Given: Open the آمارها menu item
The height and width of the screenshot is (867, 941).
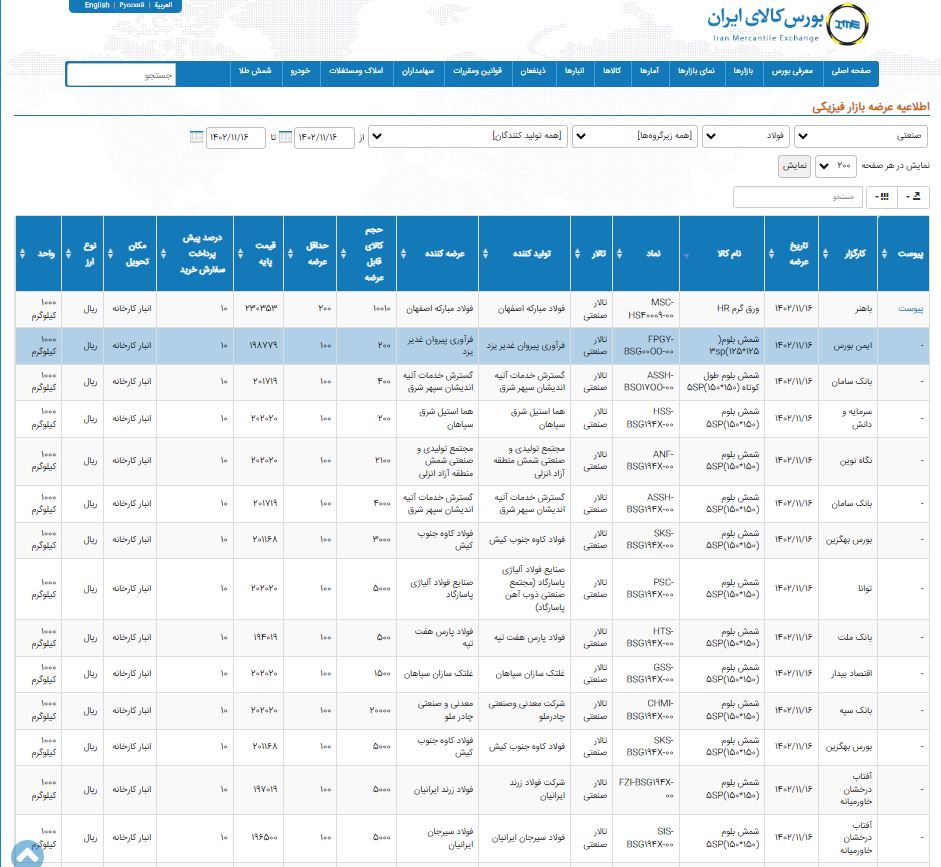Looking at the screenshot, I should pyautogui.click(x=649, y=71).
